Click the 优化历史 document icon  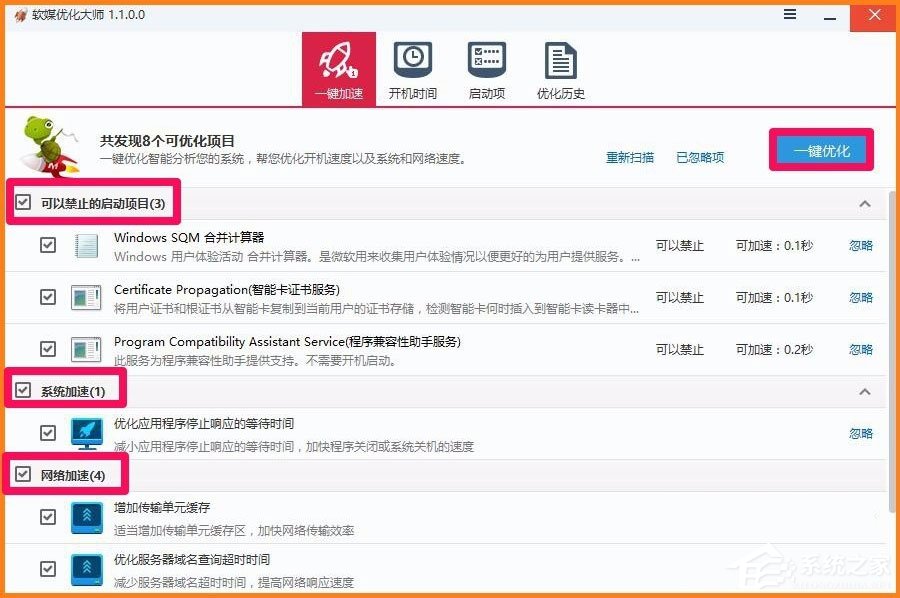(560, 60)
